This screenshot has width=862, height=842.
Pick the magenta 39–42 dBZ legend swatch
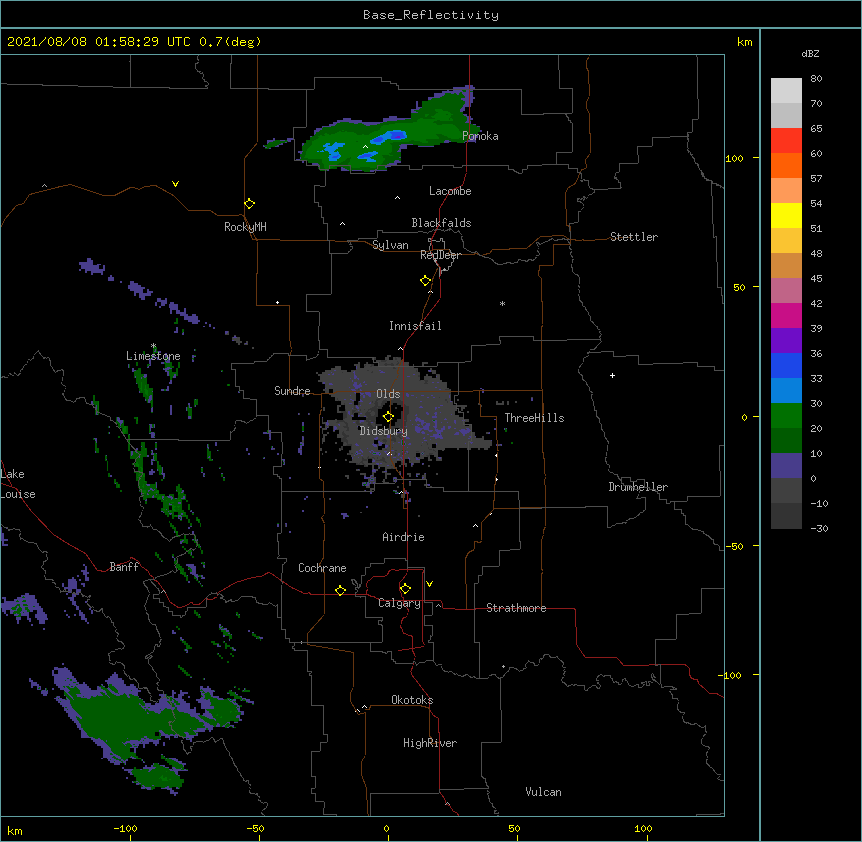(x=786, y=315)
